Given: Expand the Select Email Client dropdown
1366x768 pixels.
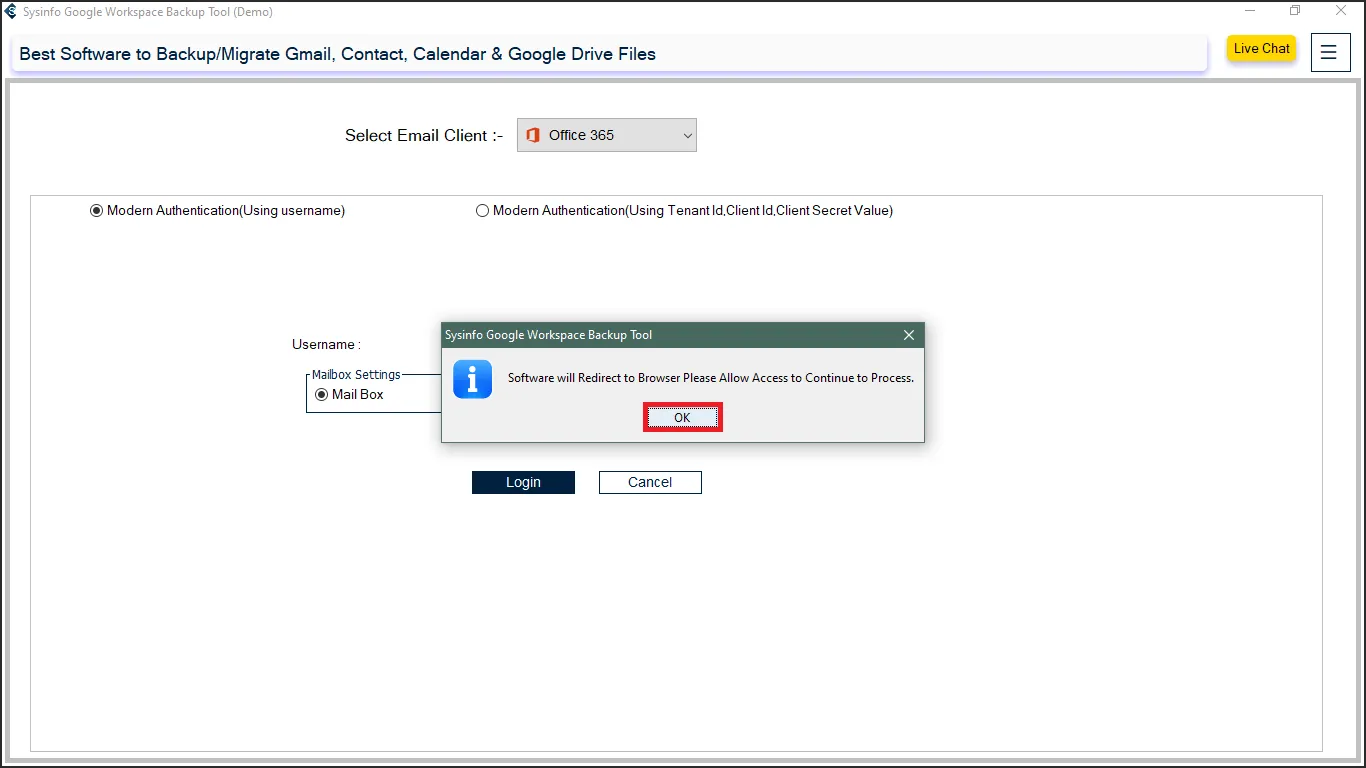Looking at the screenshot, I should click(607, 135).
